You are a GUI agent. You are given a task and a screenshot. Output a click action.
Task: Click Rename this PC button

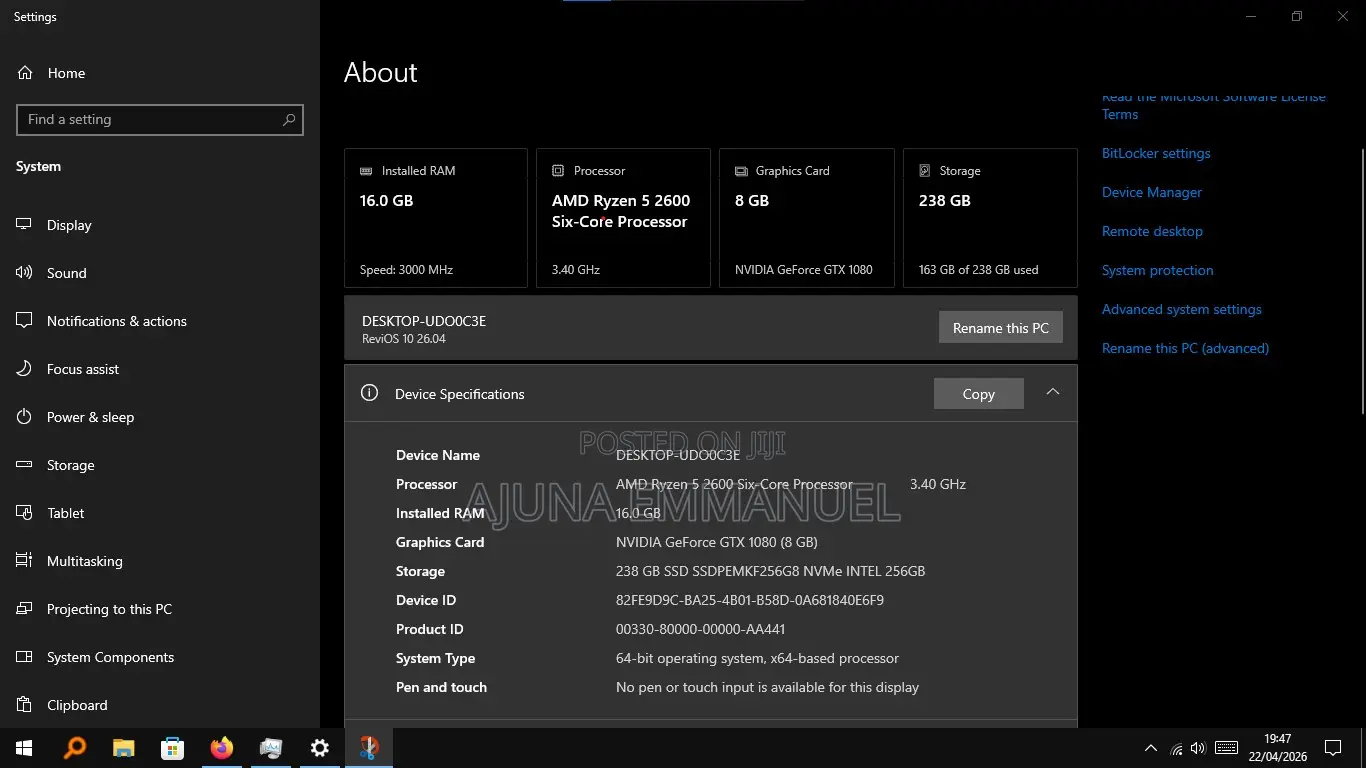1001,328
